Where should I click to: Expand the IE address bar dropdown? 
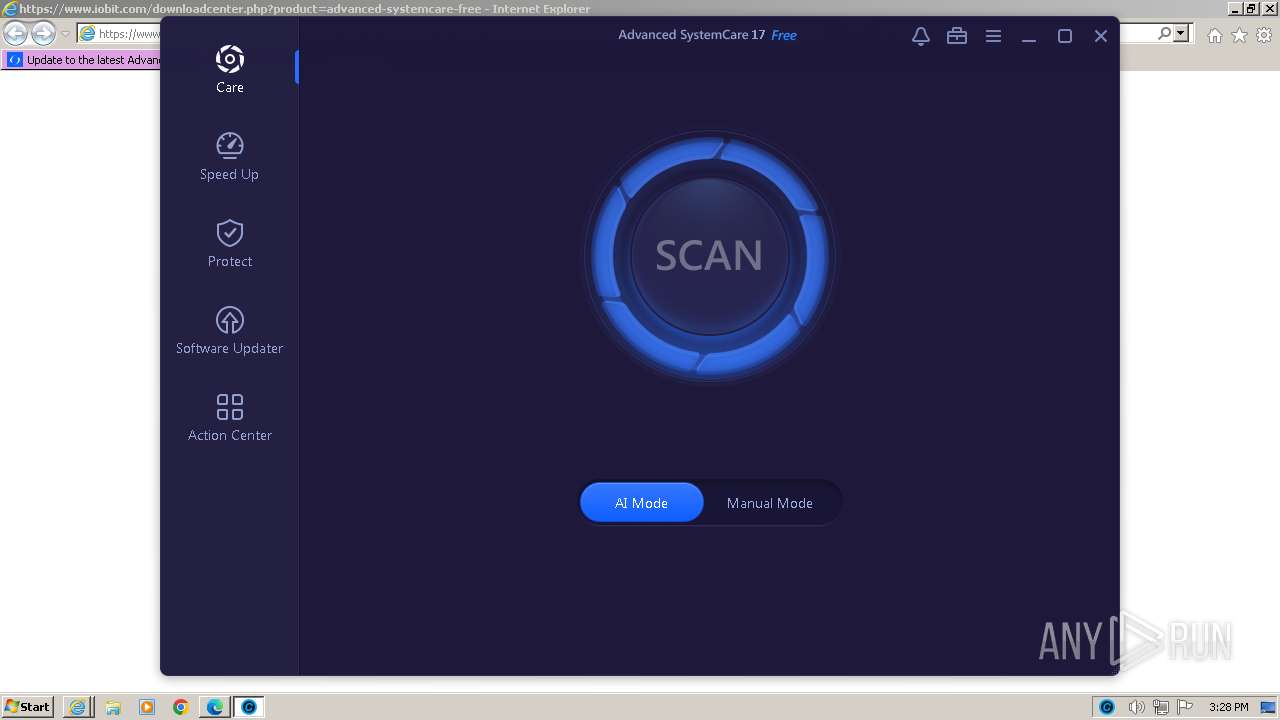pyautogui.click(x=1182, y=34)
